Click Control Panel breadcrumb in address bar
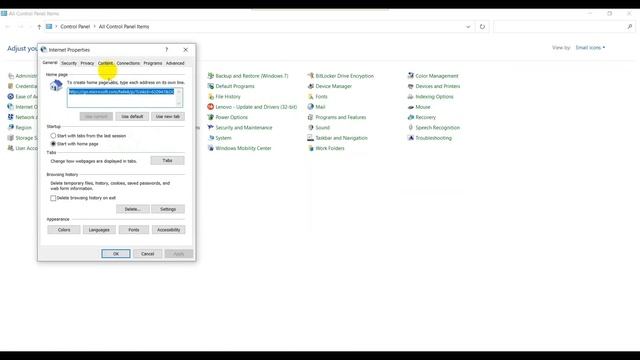Viewport: 640px width, 360px height. (75, 27)
